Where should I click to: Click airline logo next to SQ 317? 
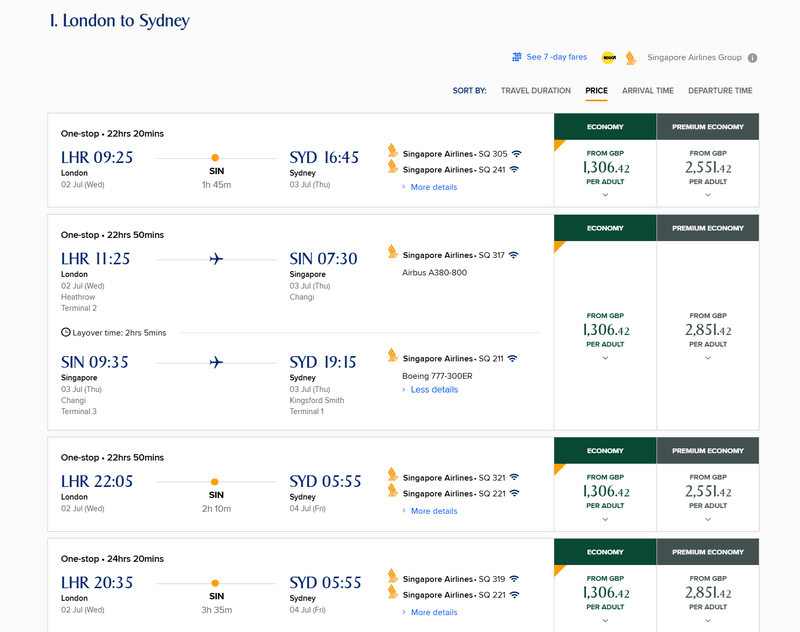(392, 252)
